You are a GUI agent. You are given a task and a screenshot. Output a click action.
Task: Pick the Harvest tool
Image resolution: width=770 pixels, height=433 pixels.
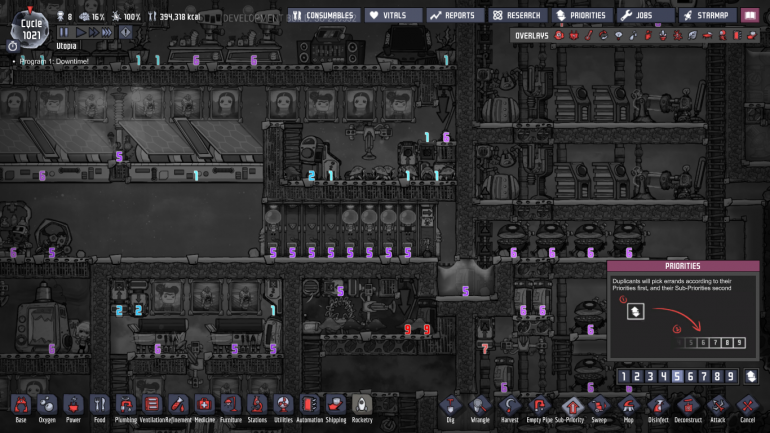[x=510, y=406]
